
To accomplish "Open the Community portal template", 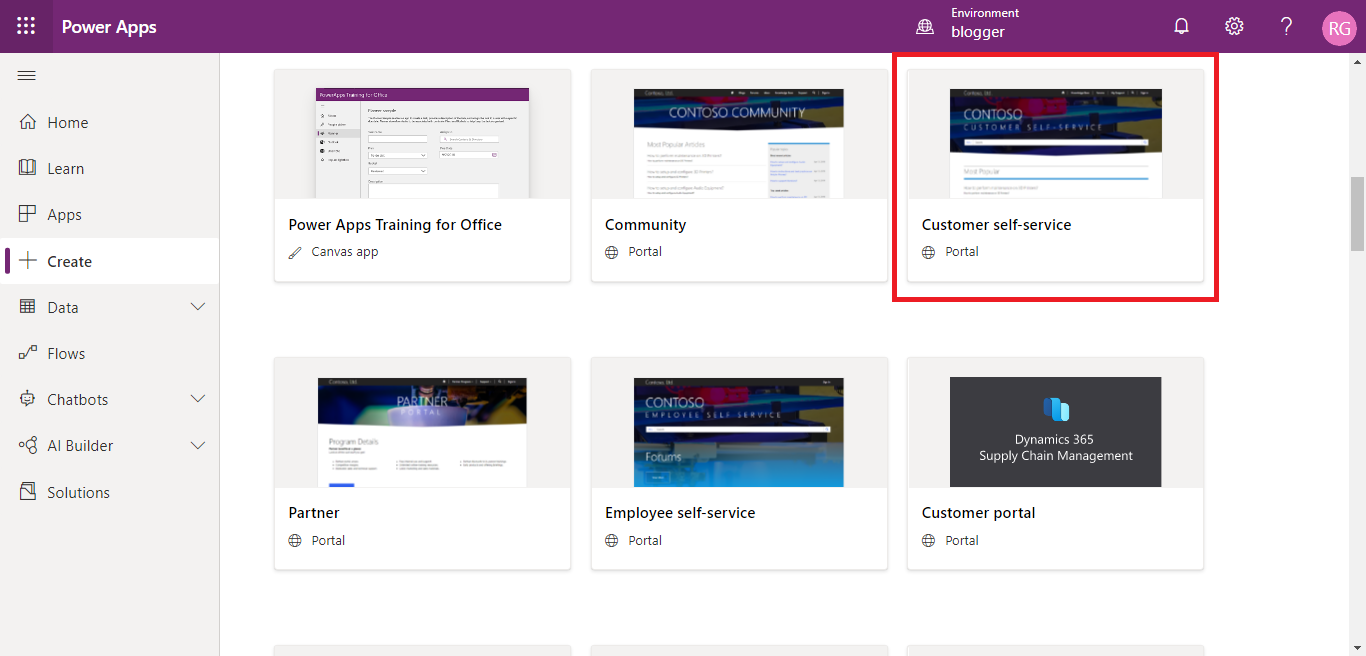I will click(739, 175).
